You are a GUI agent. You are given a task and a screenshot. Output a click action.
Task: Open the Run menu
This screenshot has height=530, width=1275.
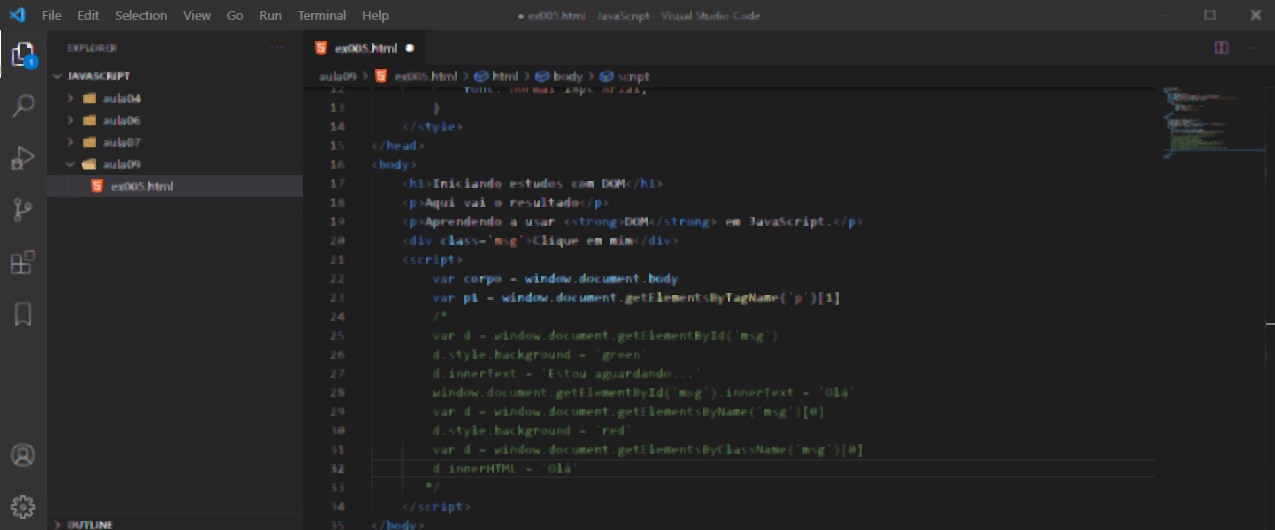pyautogui.click(x=270, y=15)
